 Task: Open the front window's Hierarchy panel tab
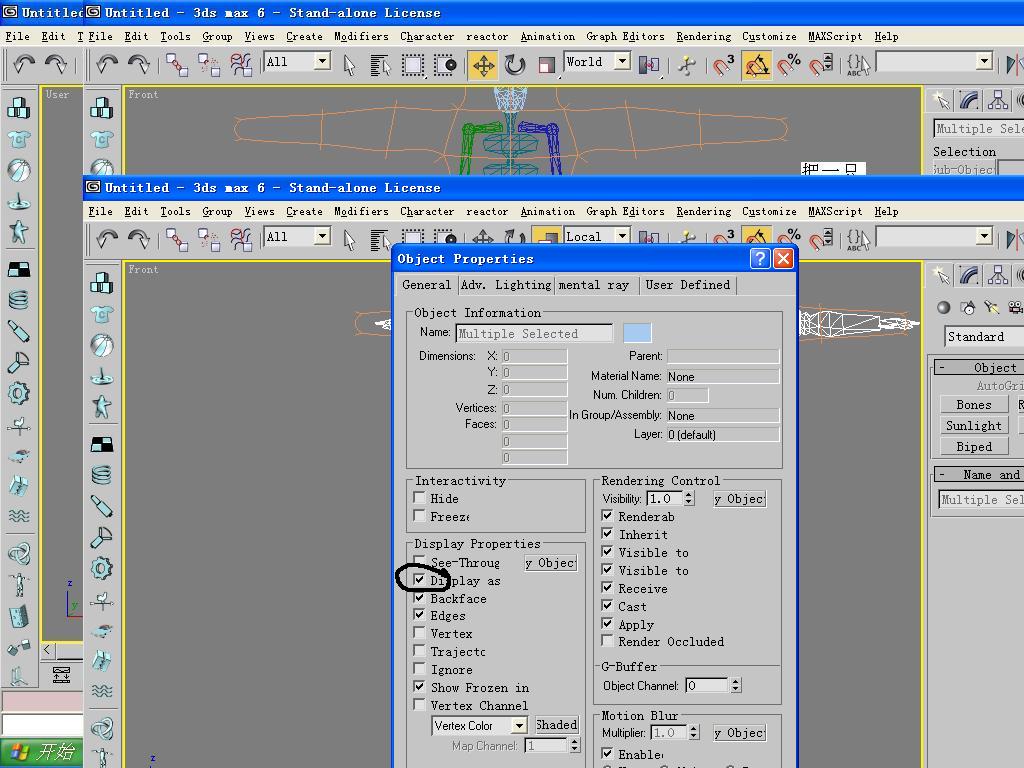[998, 275]
